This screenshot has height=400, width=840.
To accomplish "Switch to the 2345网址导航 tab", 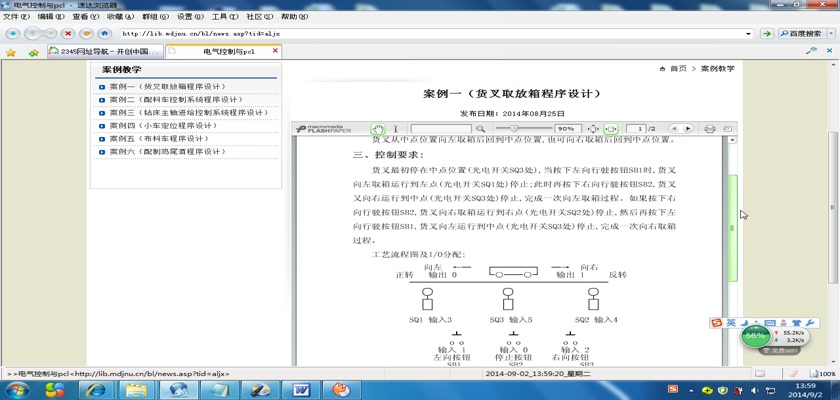I will (104, 51).
